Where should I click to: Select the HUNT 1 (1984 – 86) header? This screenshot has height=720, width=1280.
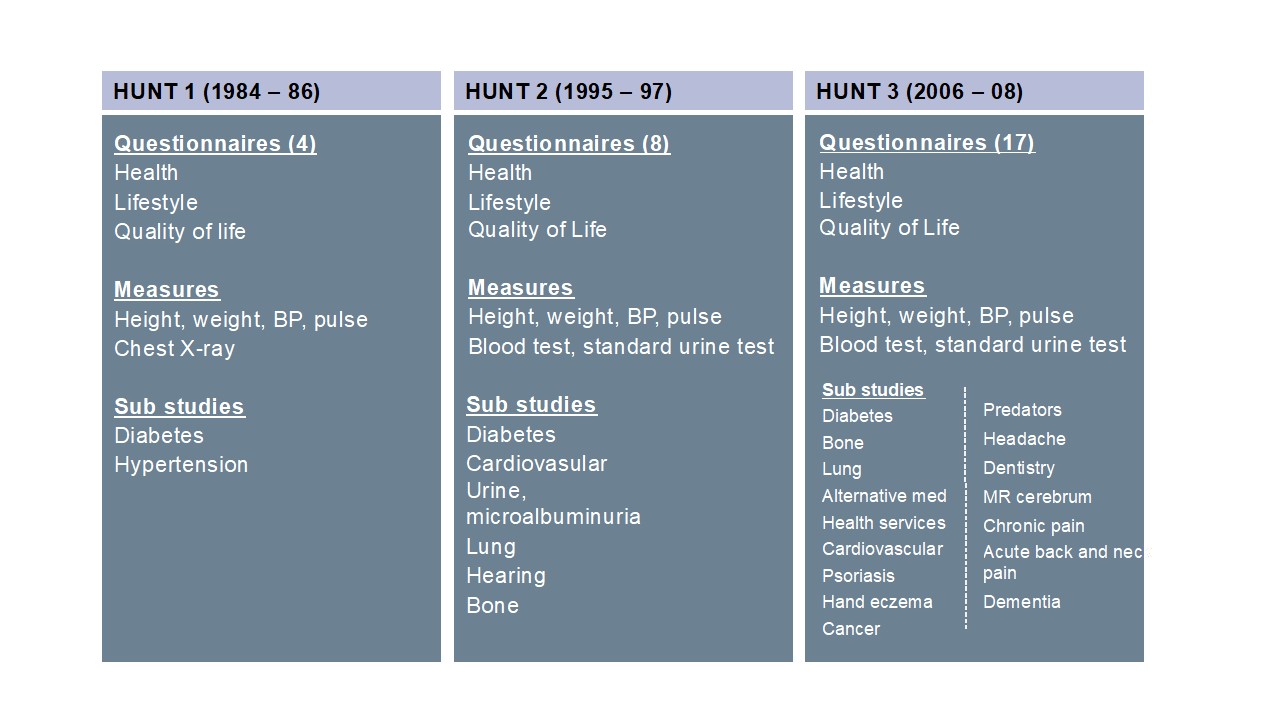point(271,91)
